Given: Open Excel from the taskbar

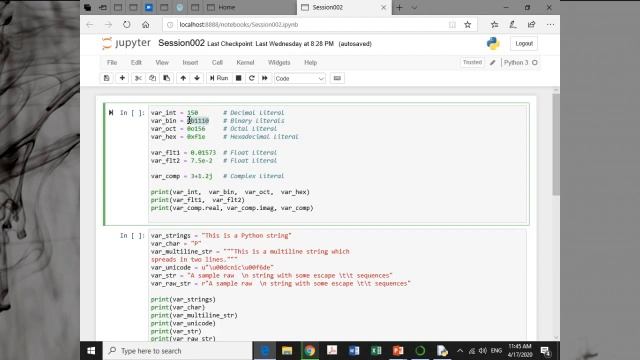Looking at the screenshot, I should [376, 351].
